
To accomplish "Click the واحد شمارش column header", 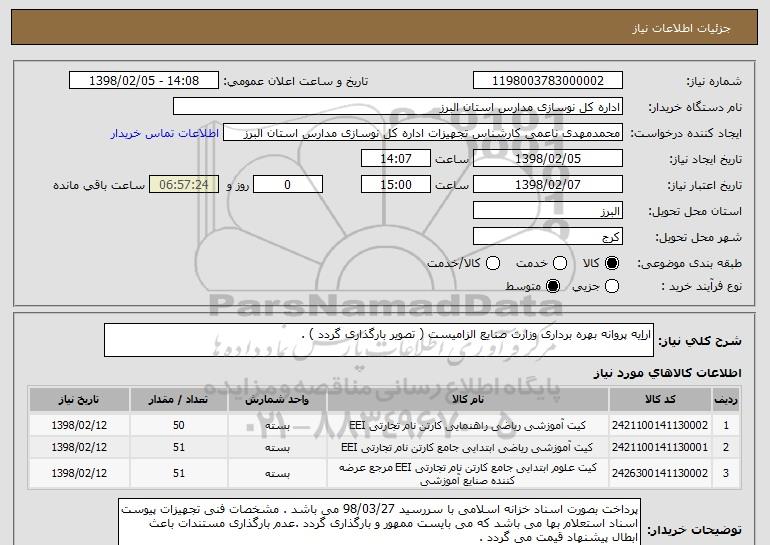I will (x=277, y=400).
